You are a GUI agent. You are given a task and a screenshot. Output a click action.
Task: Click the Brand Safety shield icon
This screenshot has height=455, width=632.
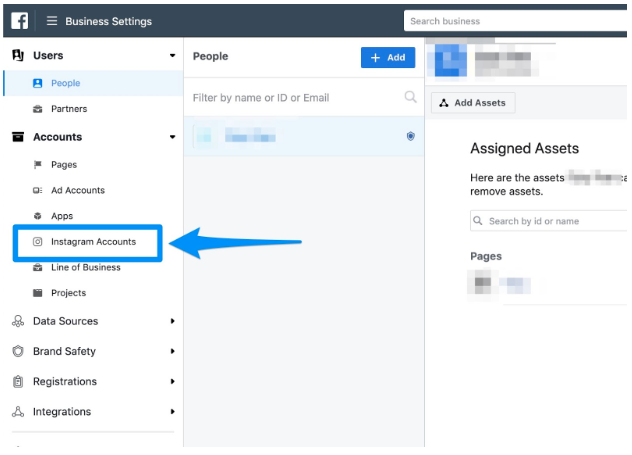pos(18,351)
